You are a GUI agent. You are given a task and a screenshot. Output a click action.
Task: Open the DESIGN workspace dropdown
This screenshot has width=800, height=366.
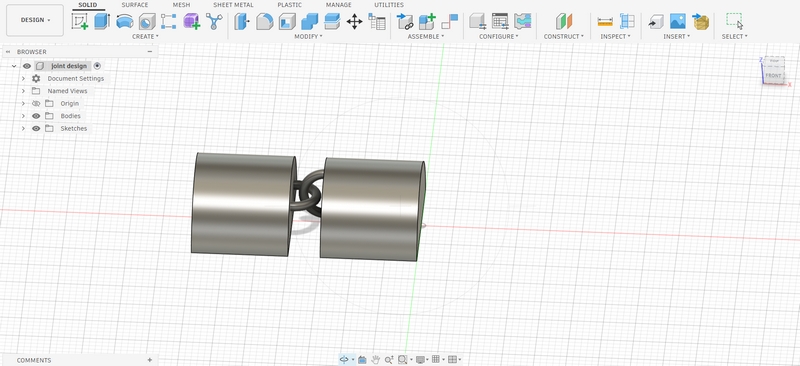[x=35, y=20]
